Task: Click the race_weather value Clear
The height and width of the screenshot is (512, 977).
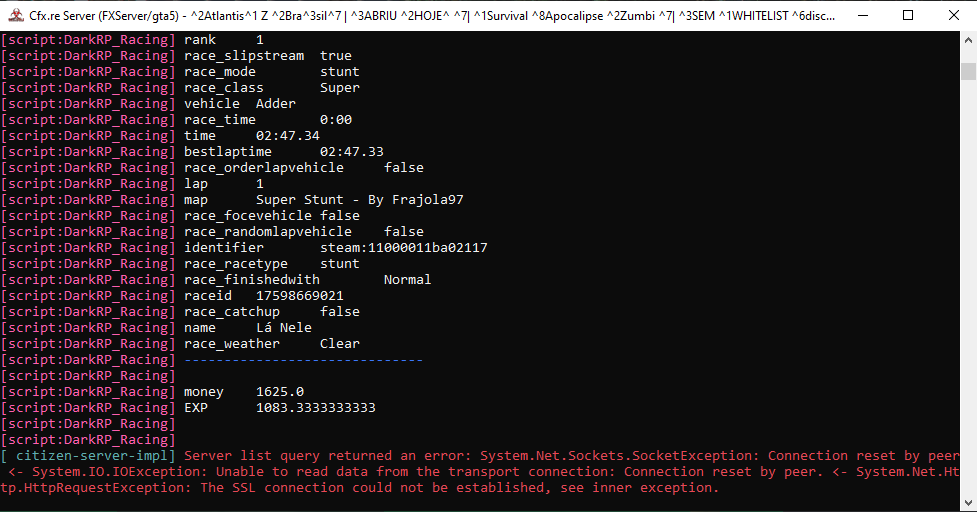Action: 339,343
